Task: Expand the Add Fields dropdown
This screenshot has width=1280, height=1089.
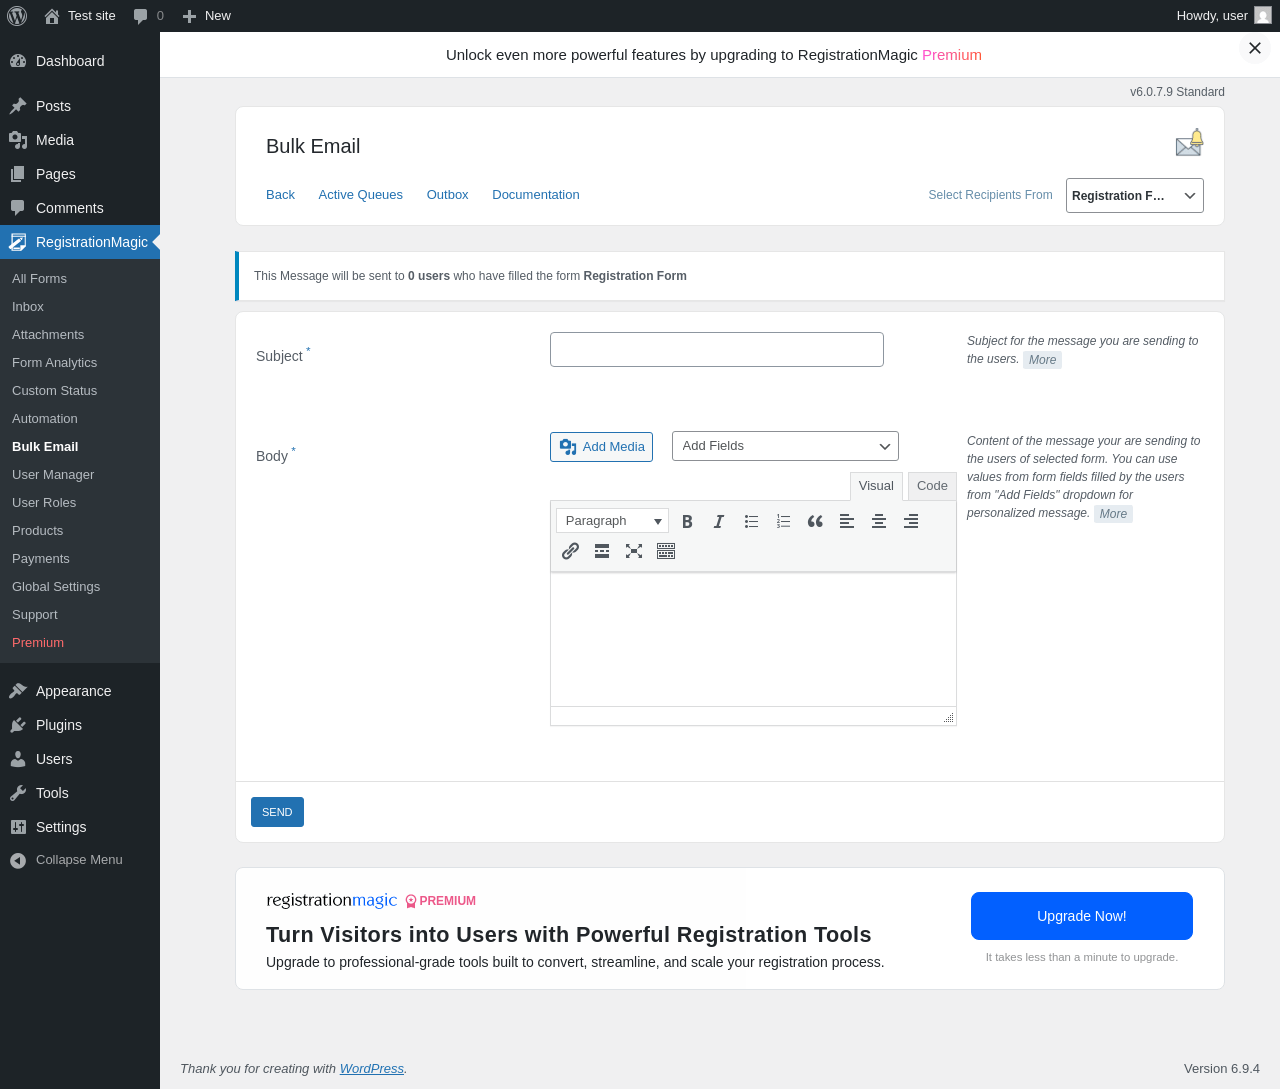Action: coord(785,446)
